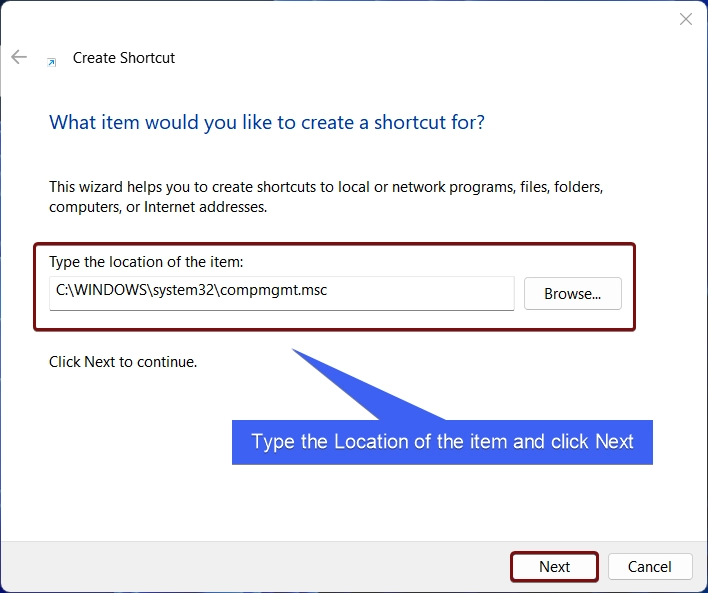The width and height of the screenshot is (708, 593).
Task: Cancel the shortcut wizard
Action: (x=650, y=566)
